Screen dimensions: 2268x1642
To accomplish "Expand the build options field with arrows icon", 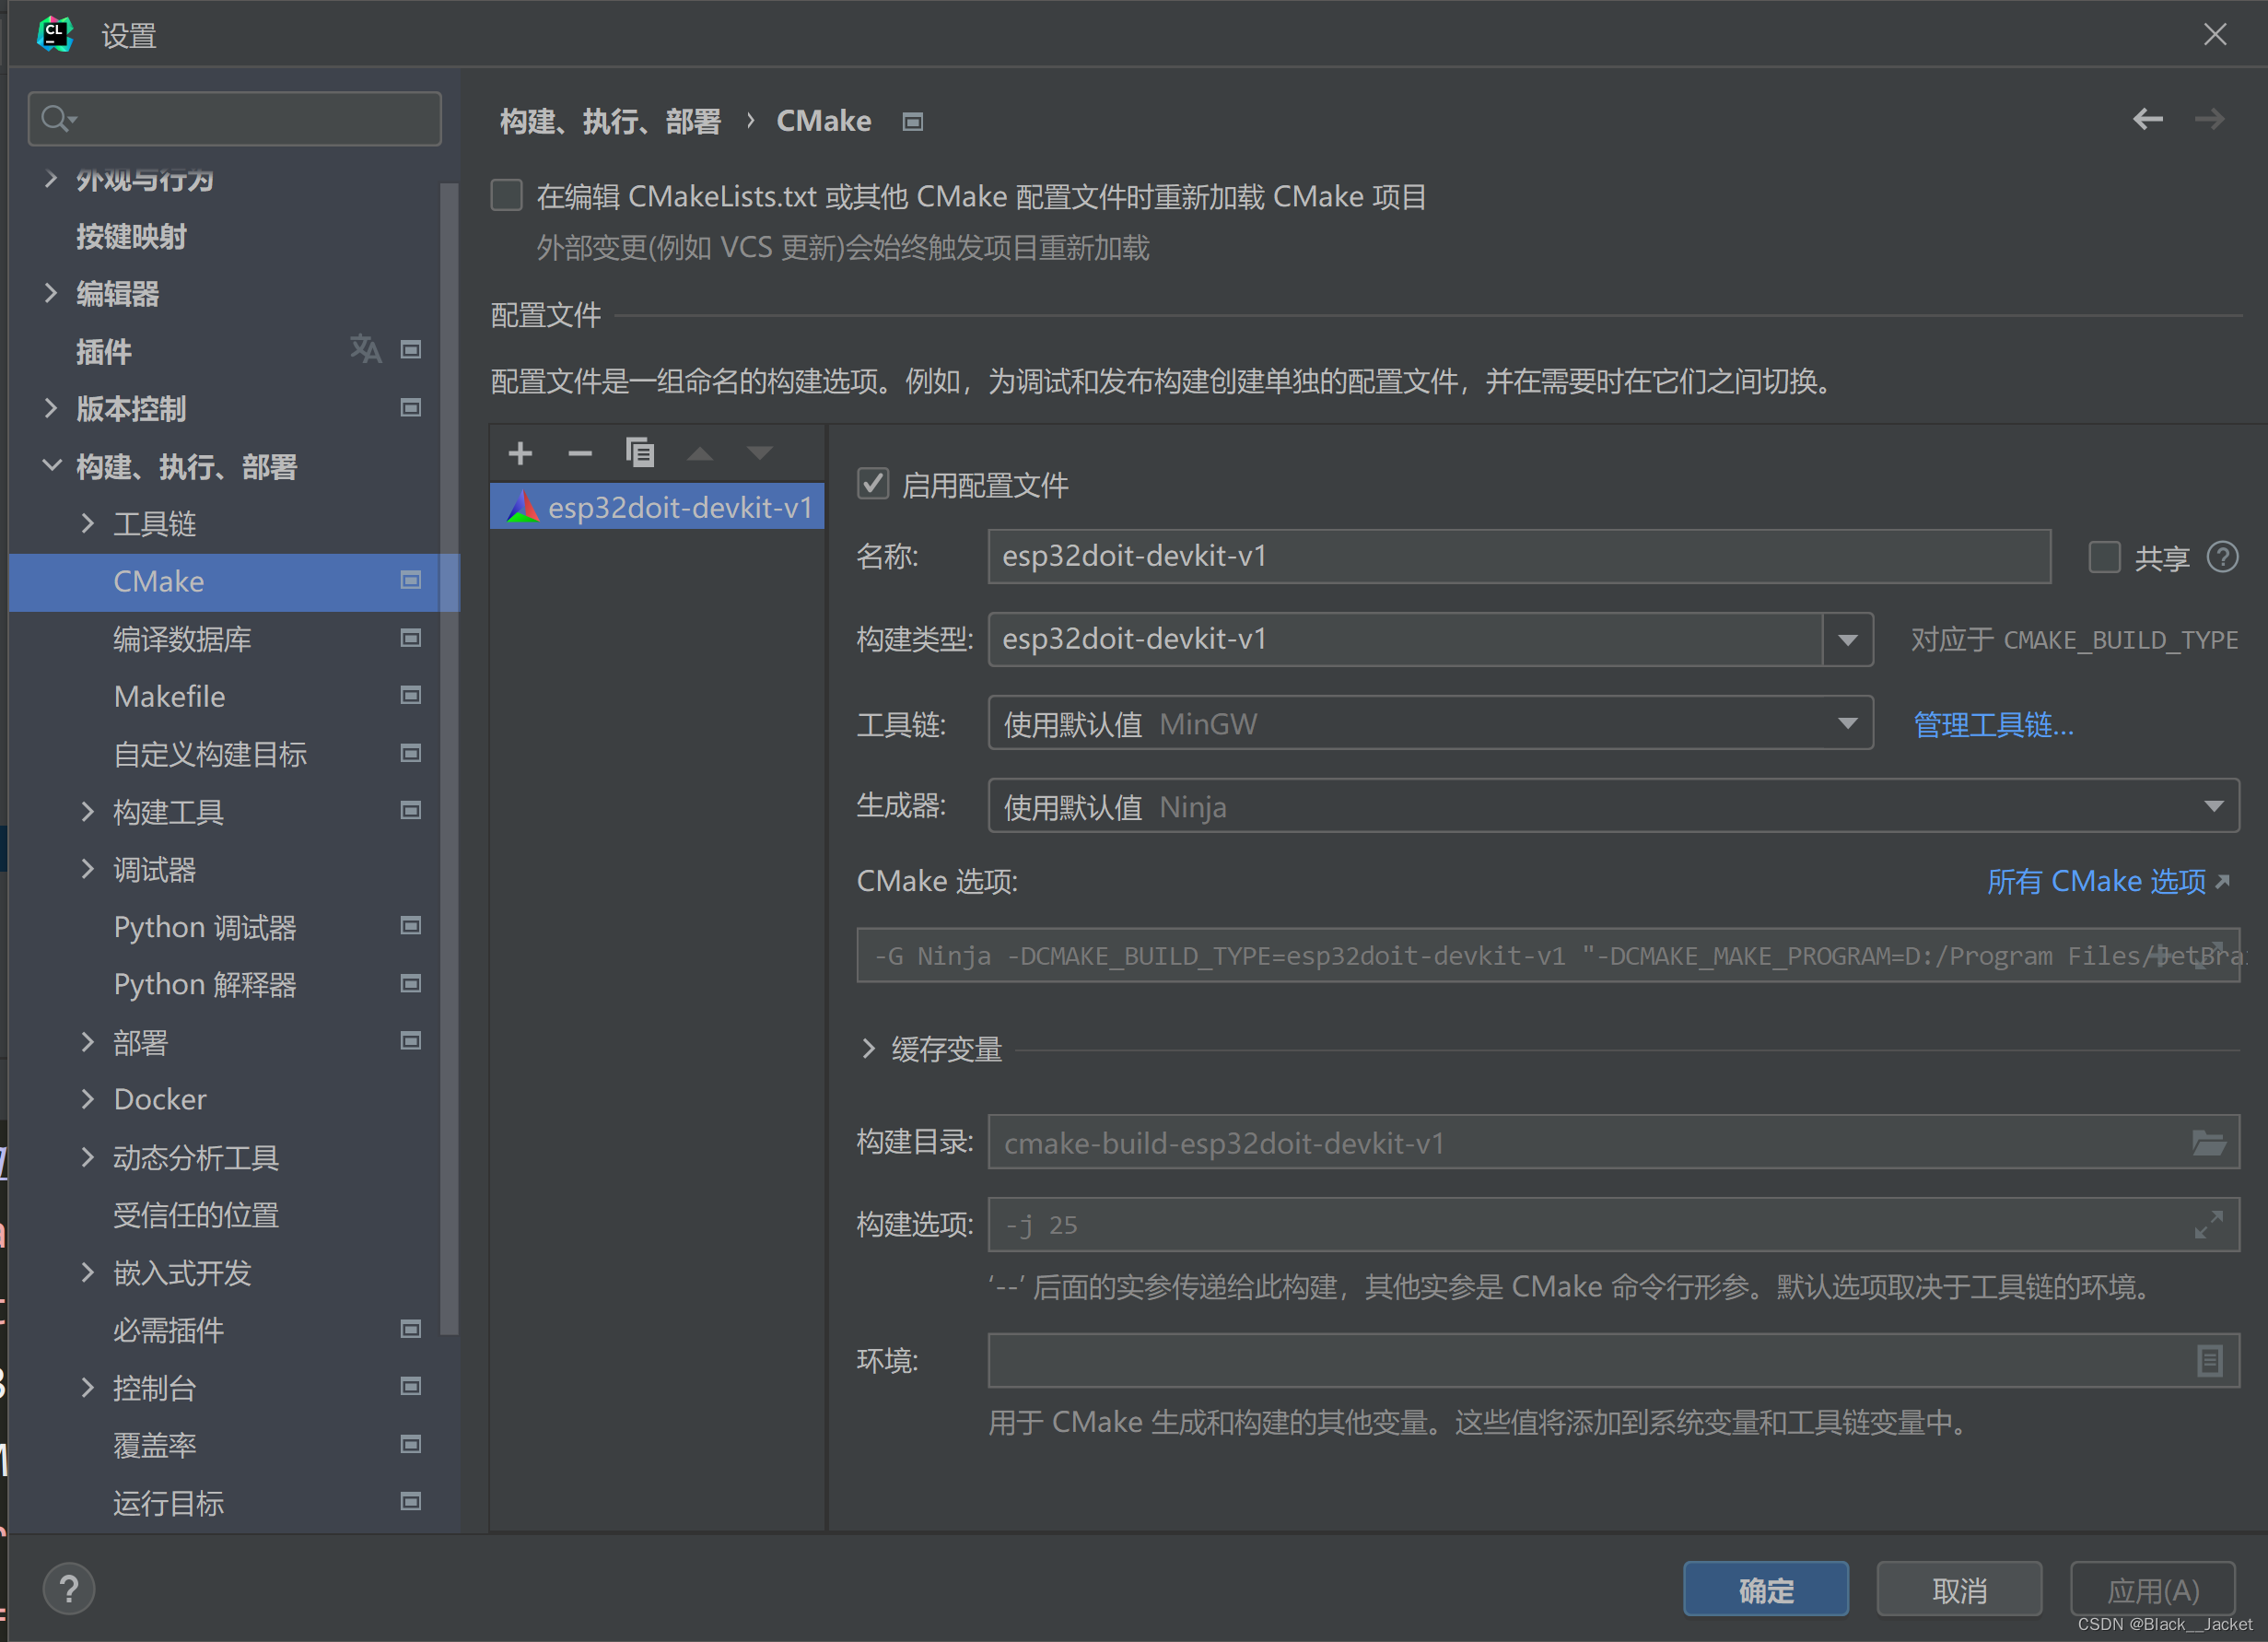I will pos(2208,1224).
